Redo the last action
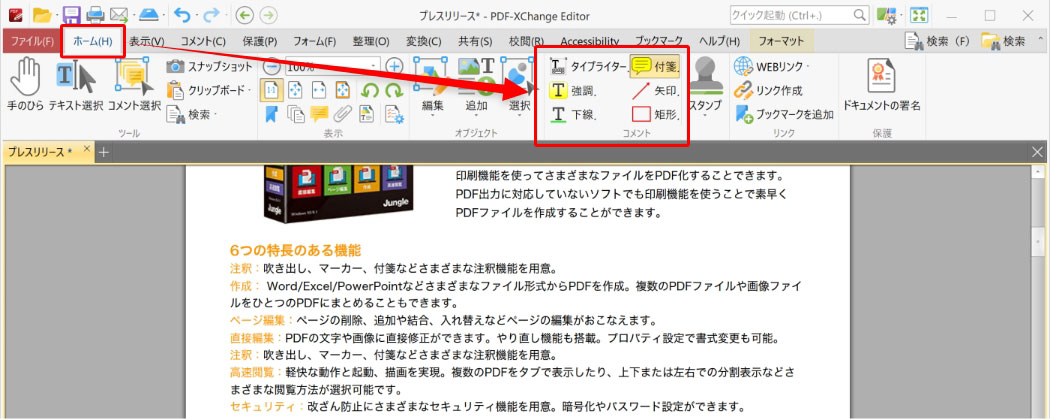1050x419 pixels. pos(210,14)
